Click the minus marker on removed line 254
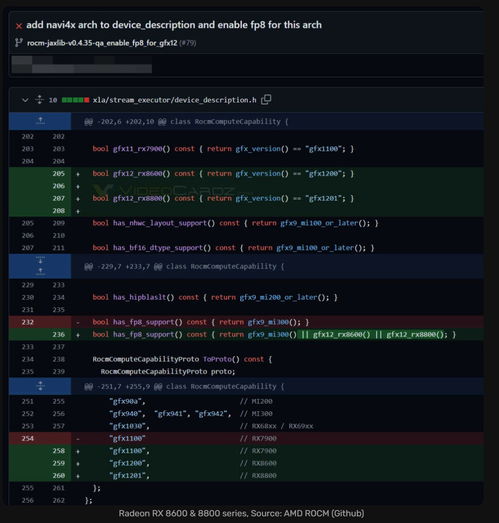This screenshot has width=499, height=523. tap(78, 439)
